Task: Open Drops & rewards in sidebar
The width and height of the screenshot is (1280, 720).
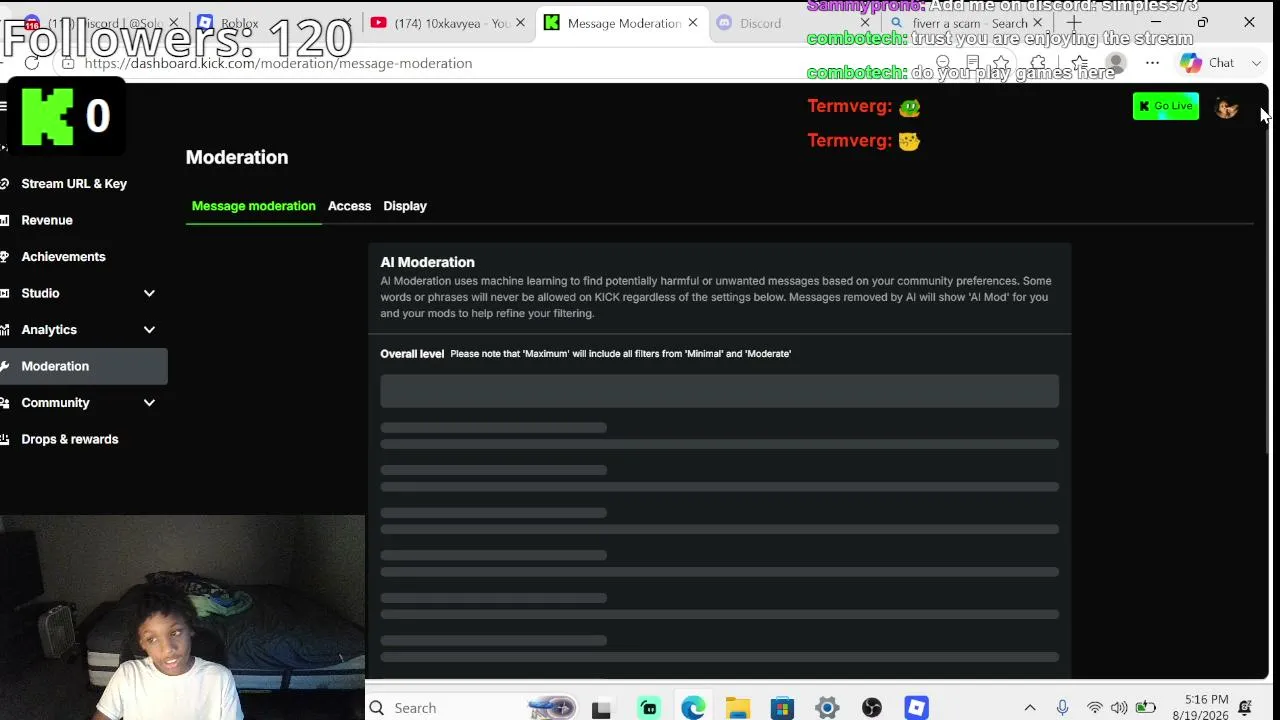Action: [x=70, y=439]
